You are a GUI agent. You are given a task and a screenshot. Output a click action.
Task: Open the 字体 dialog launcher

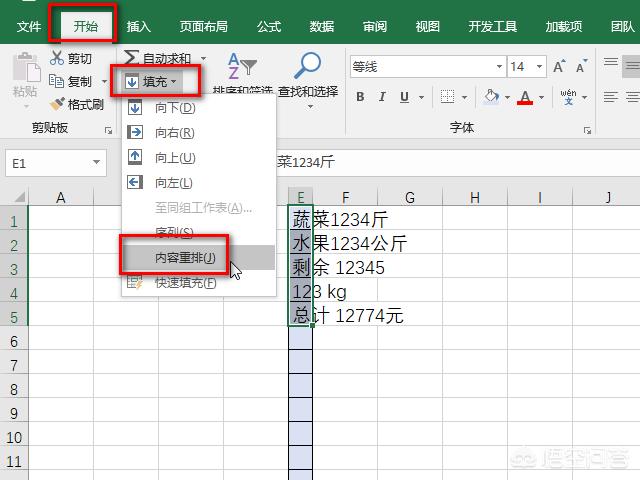587,130
